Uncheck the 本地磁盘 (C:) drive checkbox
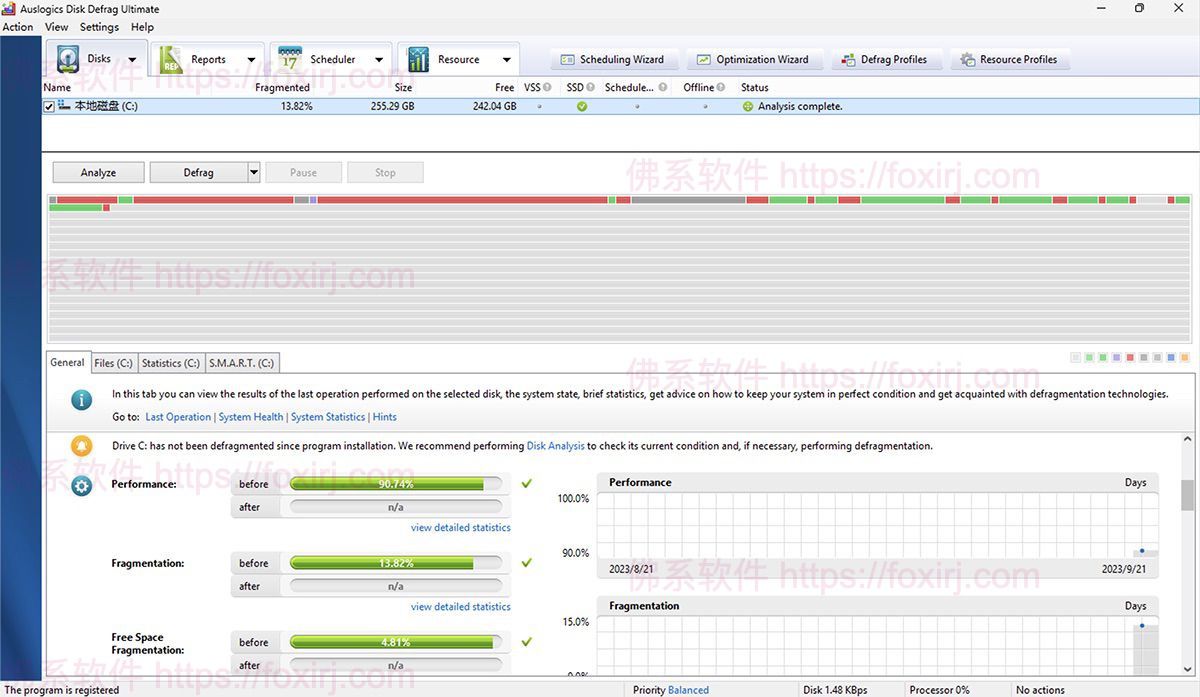 (x=48, y=105)
